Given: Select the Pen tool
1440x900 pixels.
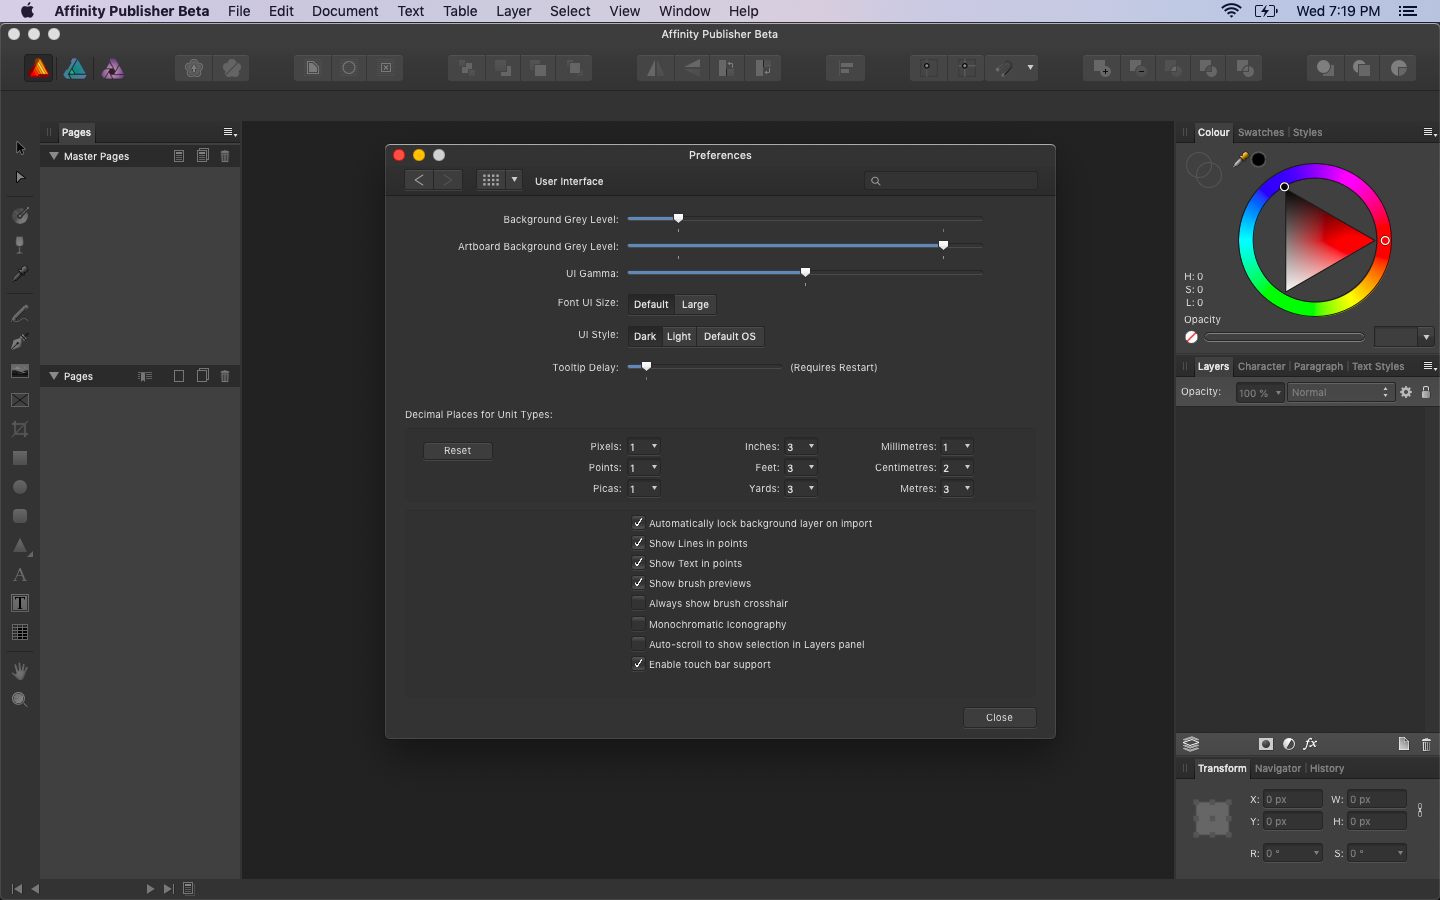Looking at the screenshot, I should tap(20, 342).
